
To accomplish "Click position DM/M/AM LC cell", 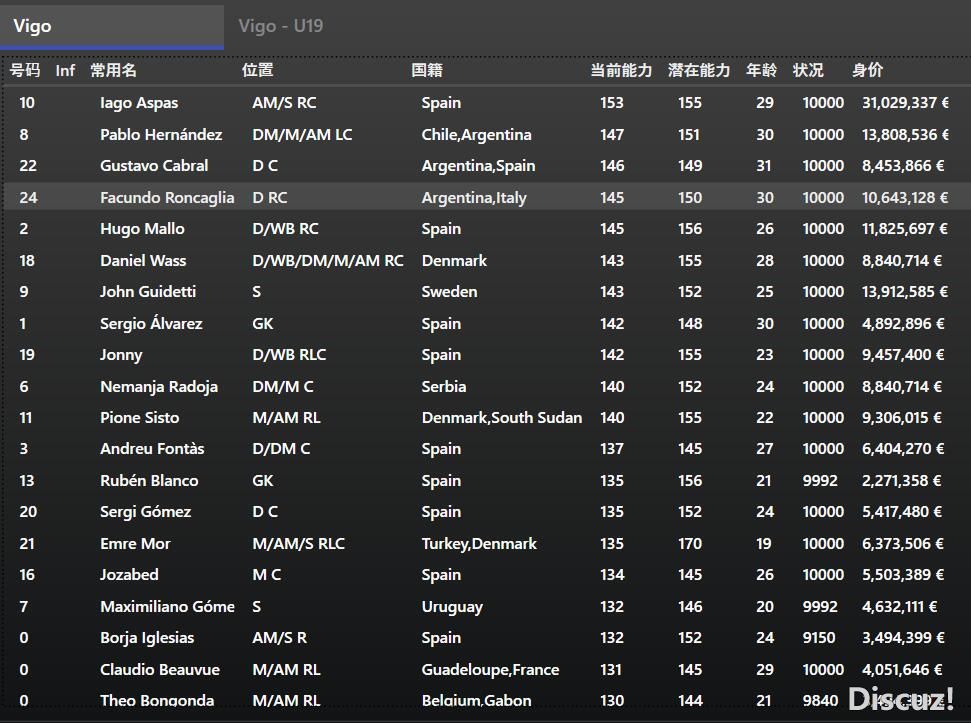I will coord(302,134).
